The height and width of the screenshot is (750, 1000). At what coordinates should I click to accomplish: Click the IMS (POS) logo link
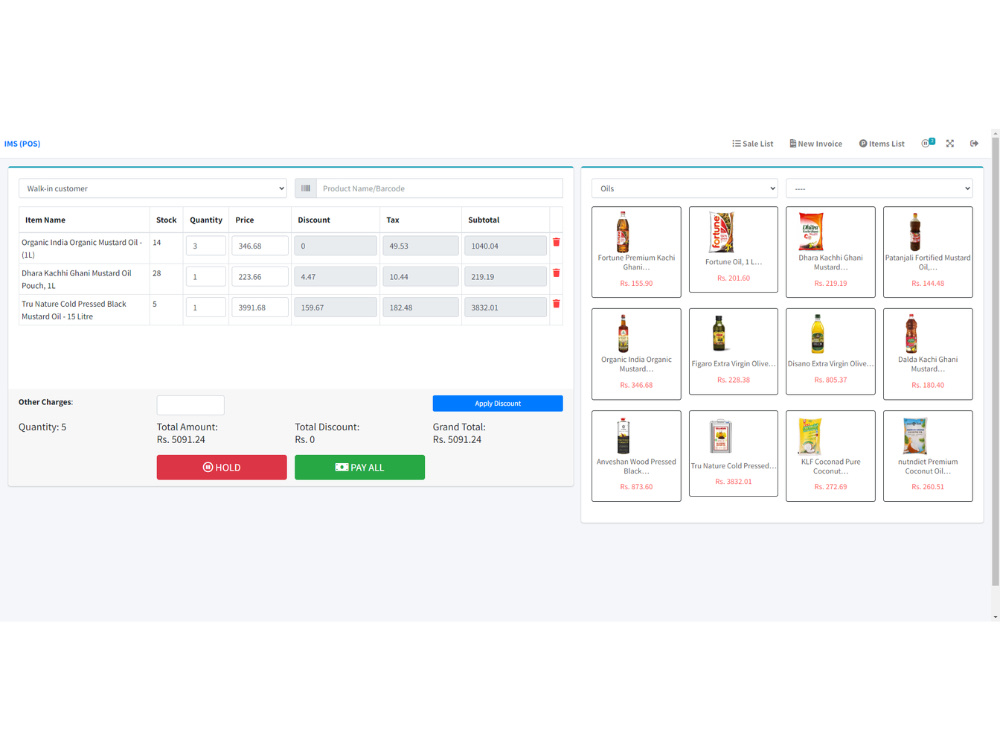[22, 143]
